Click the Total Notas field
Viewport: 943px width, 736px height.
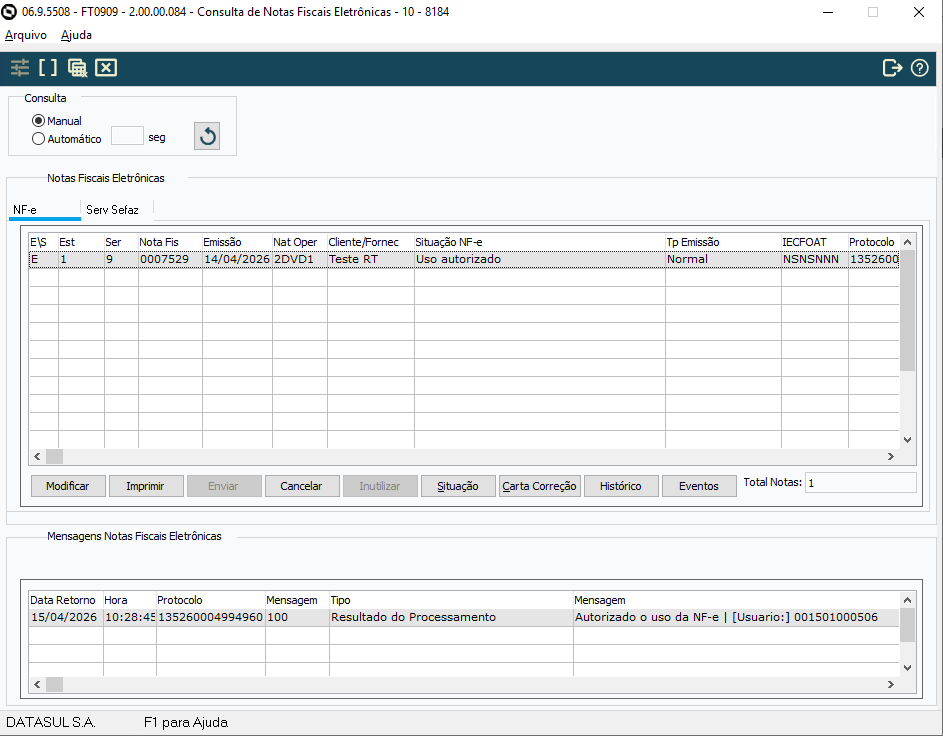click(x=861, y=483)
